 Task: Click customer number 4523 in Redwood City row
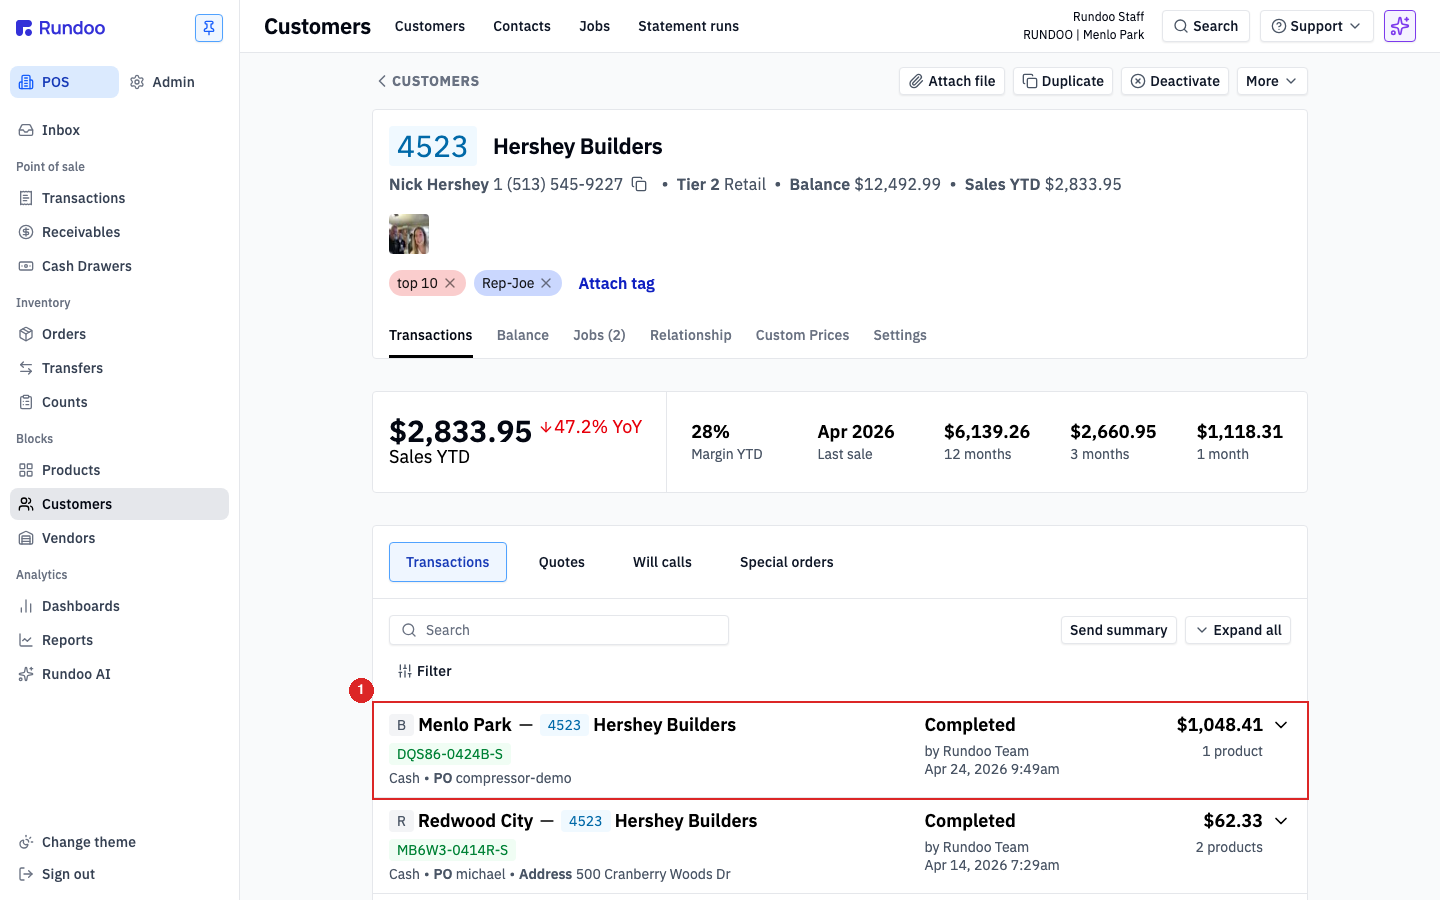point(585,821)
